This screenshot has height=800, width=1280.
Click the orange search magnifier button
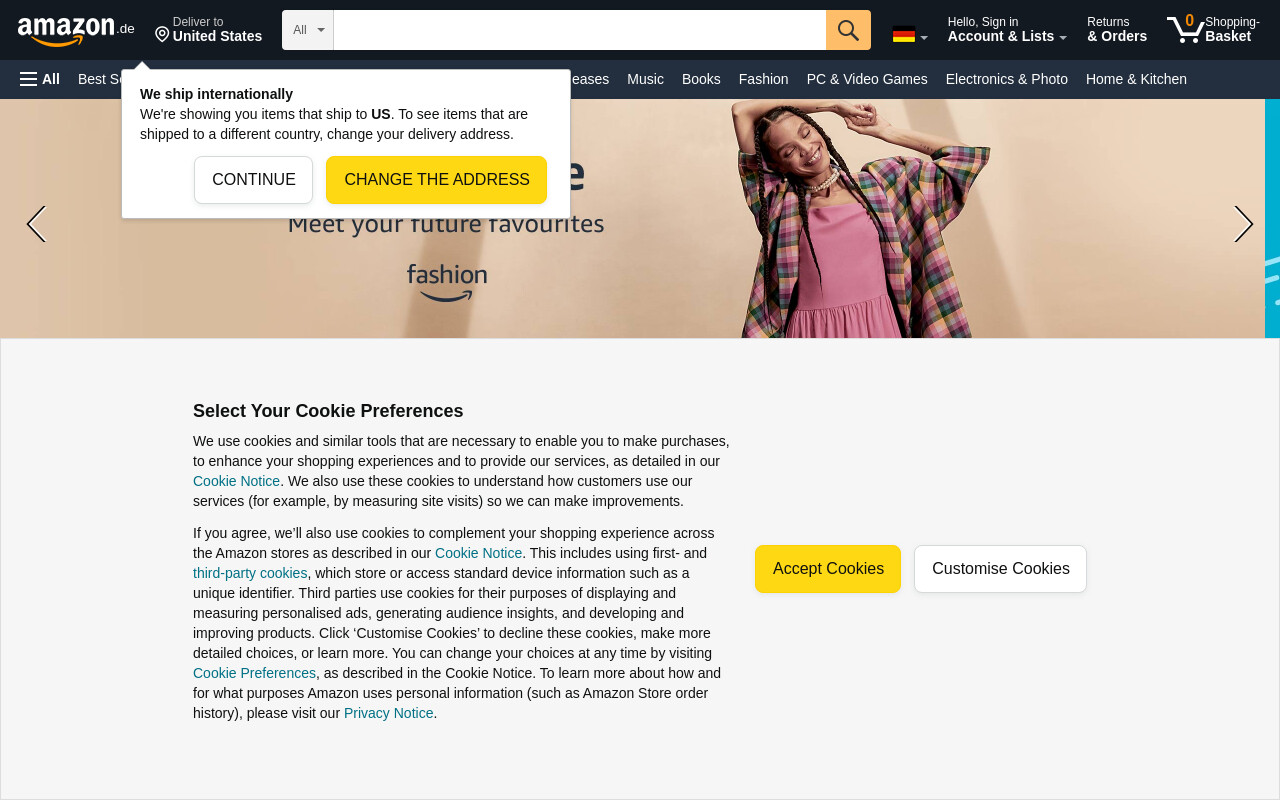point(848,30)
